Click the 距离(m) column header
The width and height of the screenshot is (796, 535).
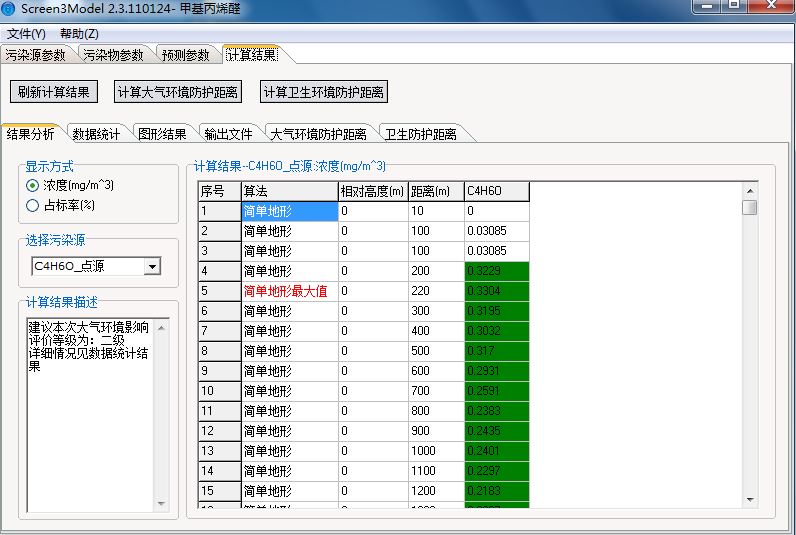pyautogui.click(x=436, y=191)
